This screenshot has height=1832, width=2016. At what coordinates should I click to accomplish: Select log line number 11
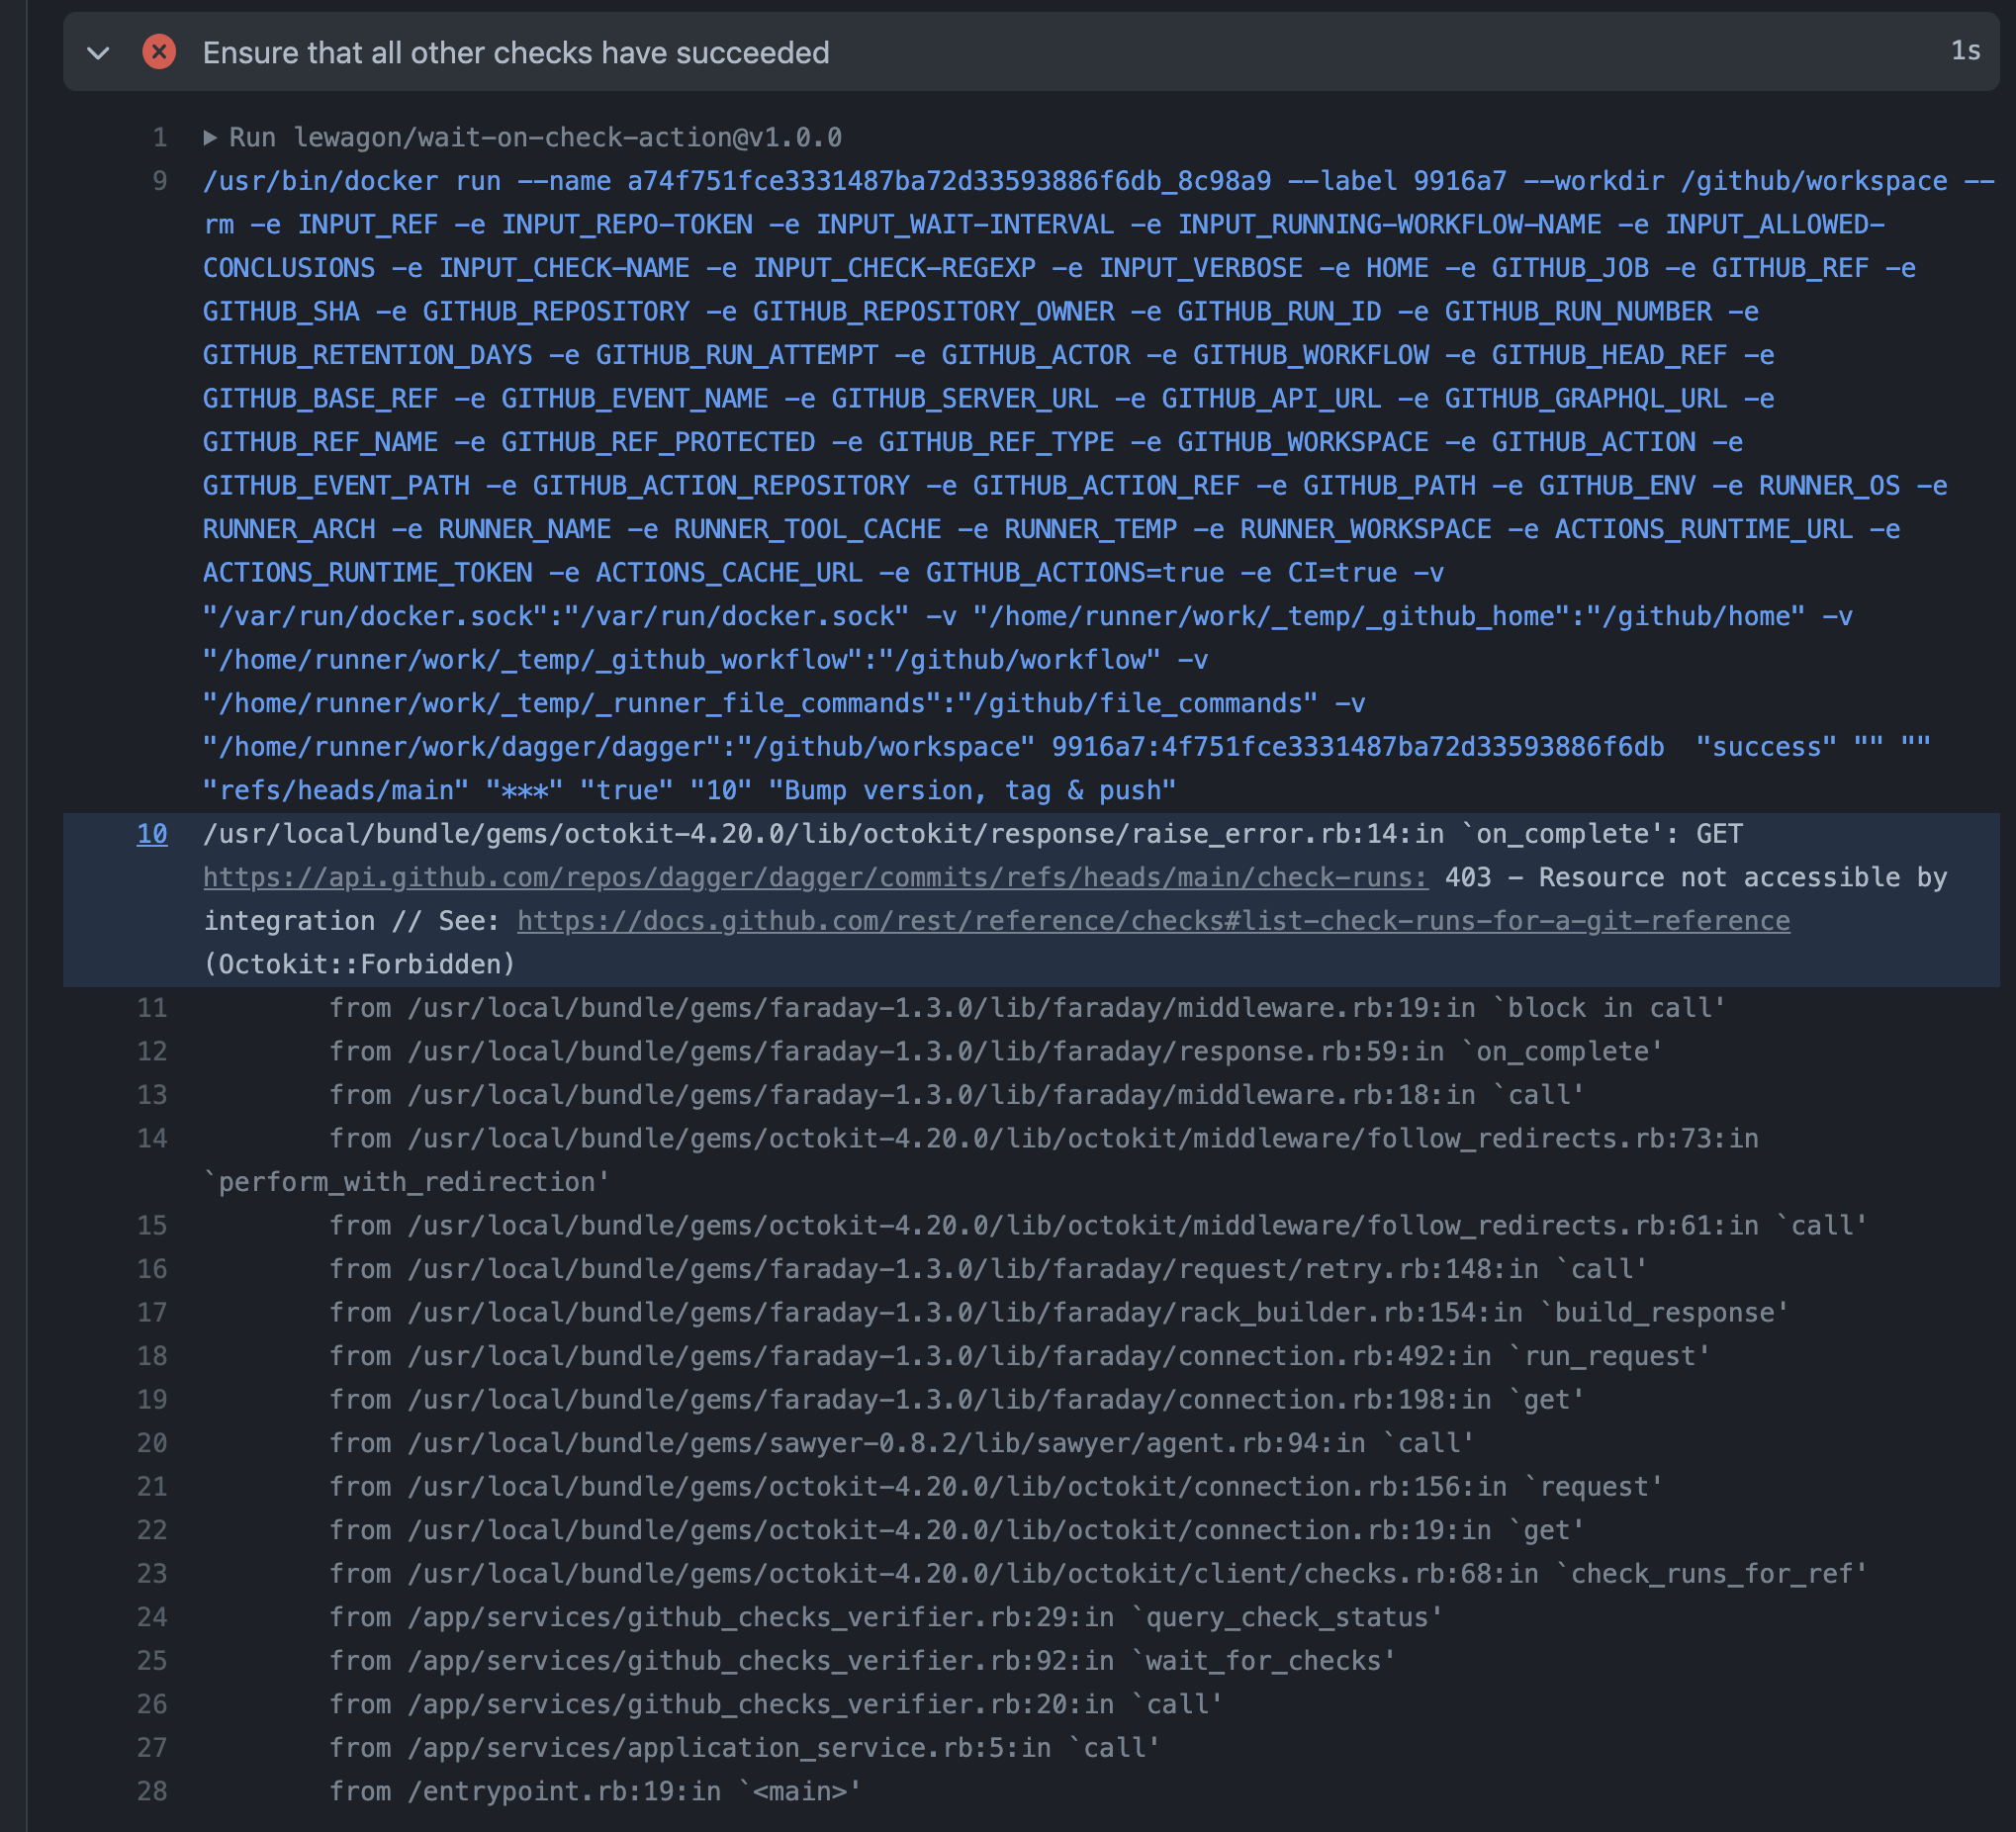152,1008
